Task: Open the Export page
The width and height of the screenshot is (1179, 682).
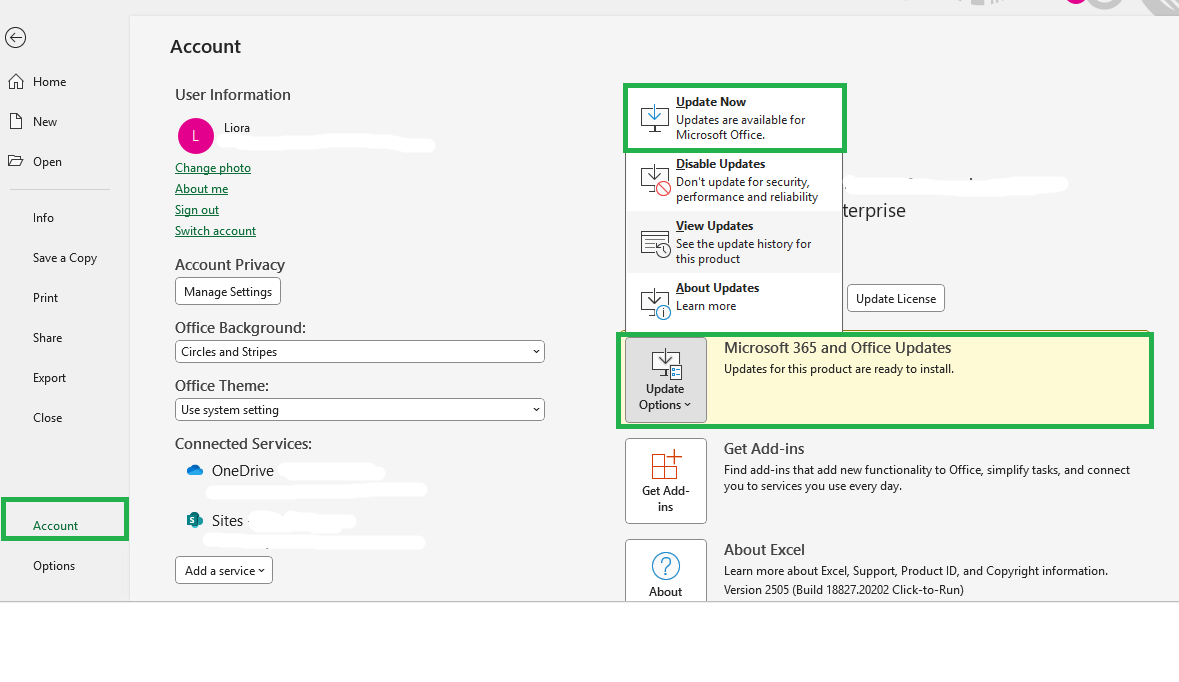Action: (x=50, y=378)
